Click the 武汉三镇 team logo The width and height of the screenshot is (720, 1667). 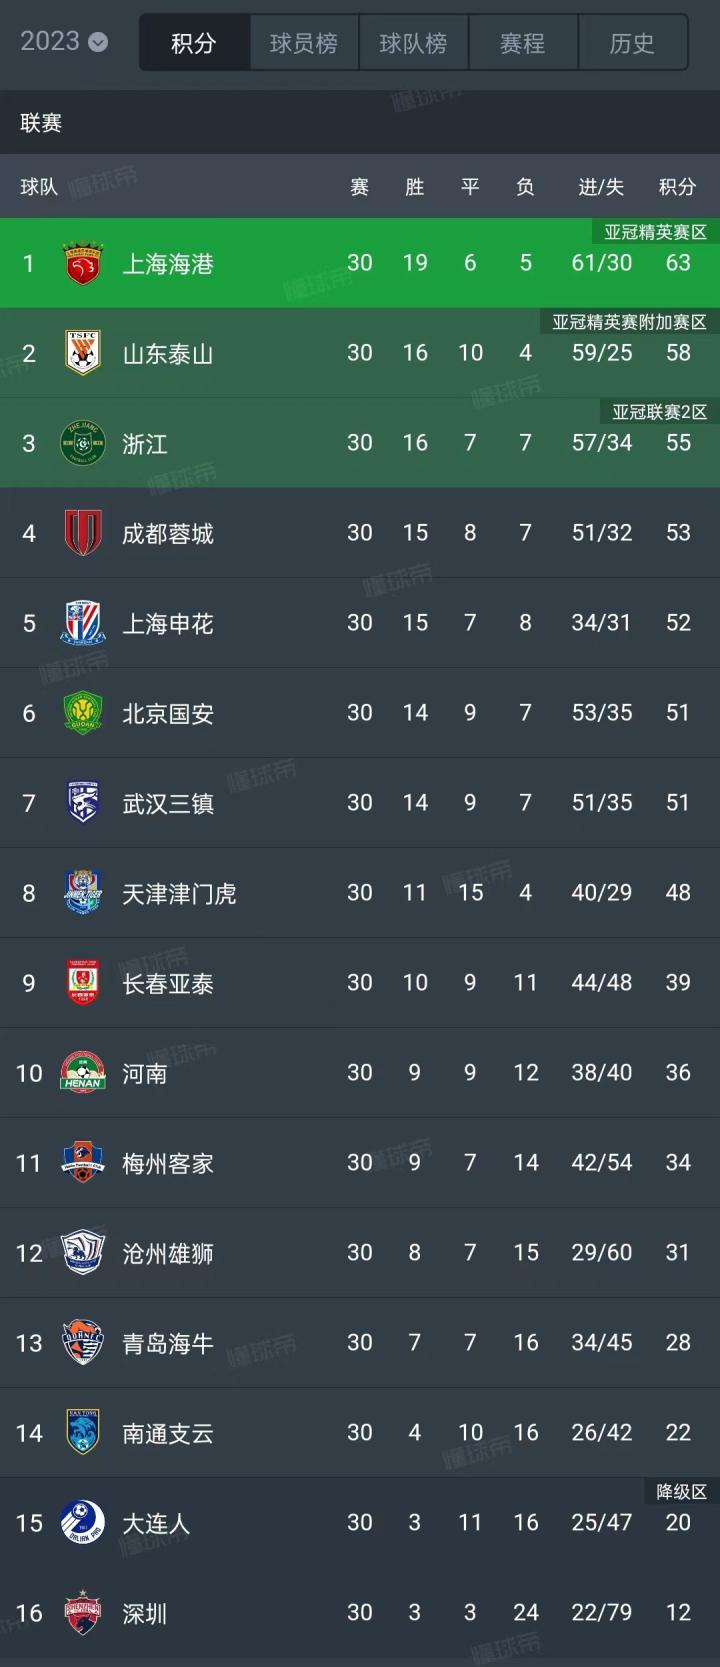[83, 803]
